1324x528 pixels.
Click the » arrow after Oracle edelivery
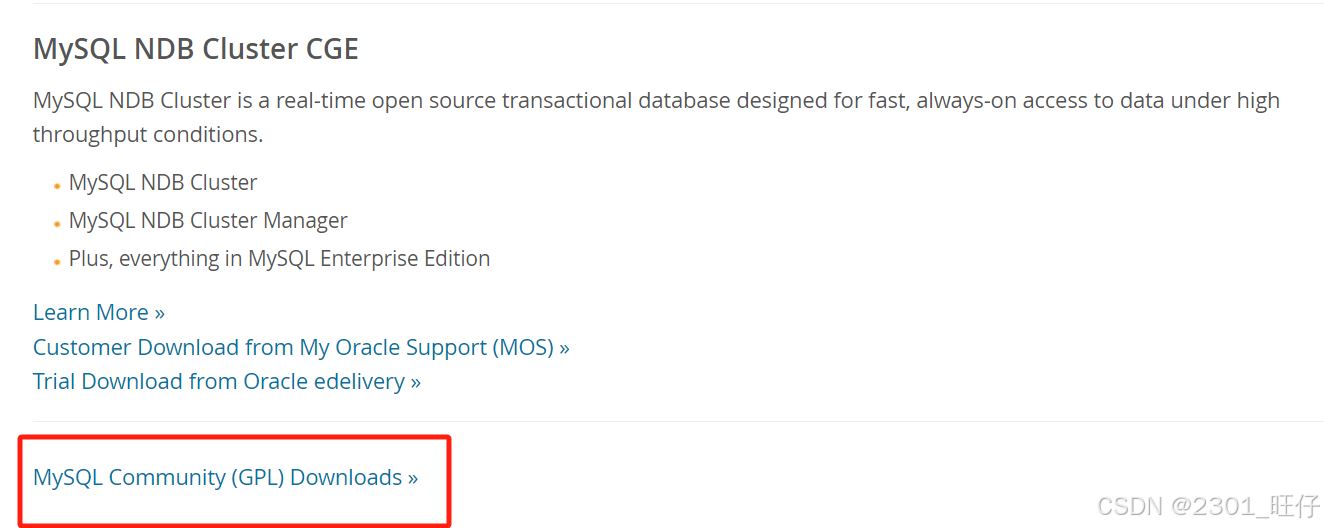click(x=415, y=382)
